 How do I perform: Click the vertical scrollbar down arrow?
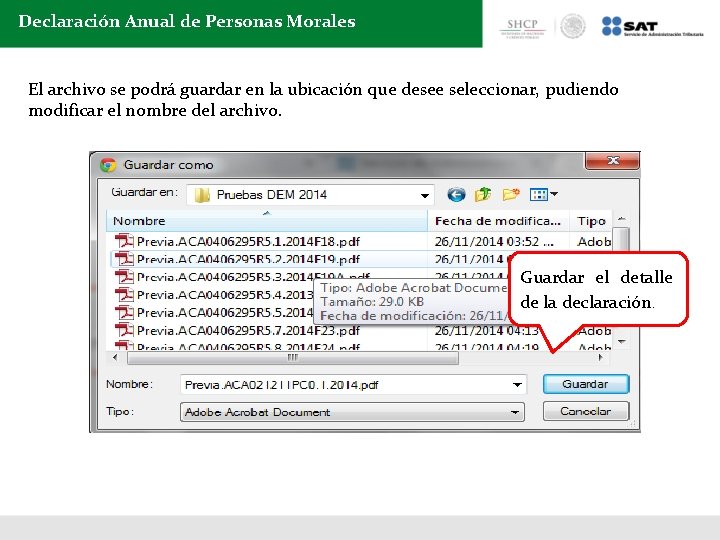pyautogui.click(x=622, y=341)
